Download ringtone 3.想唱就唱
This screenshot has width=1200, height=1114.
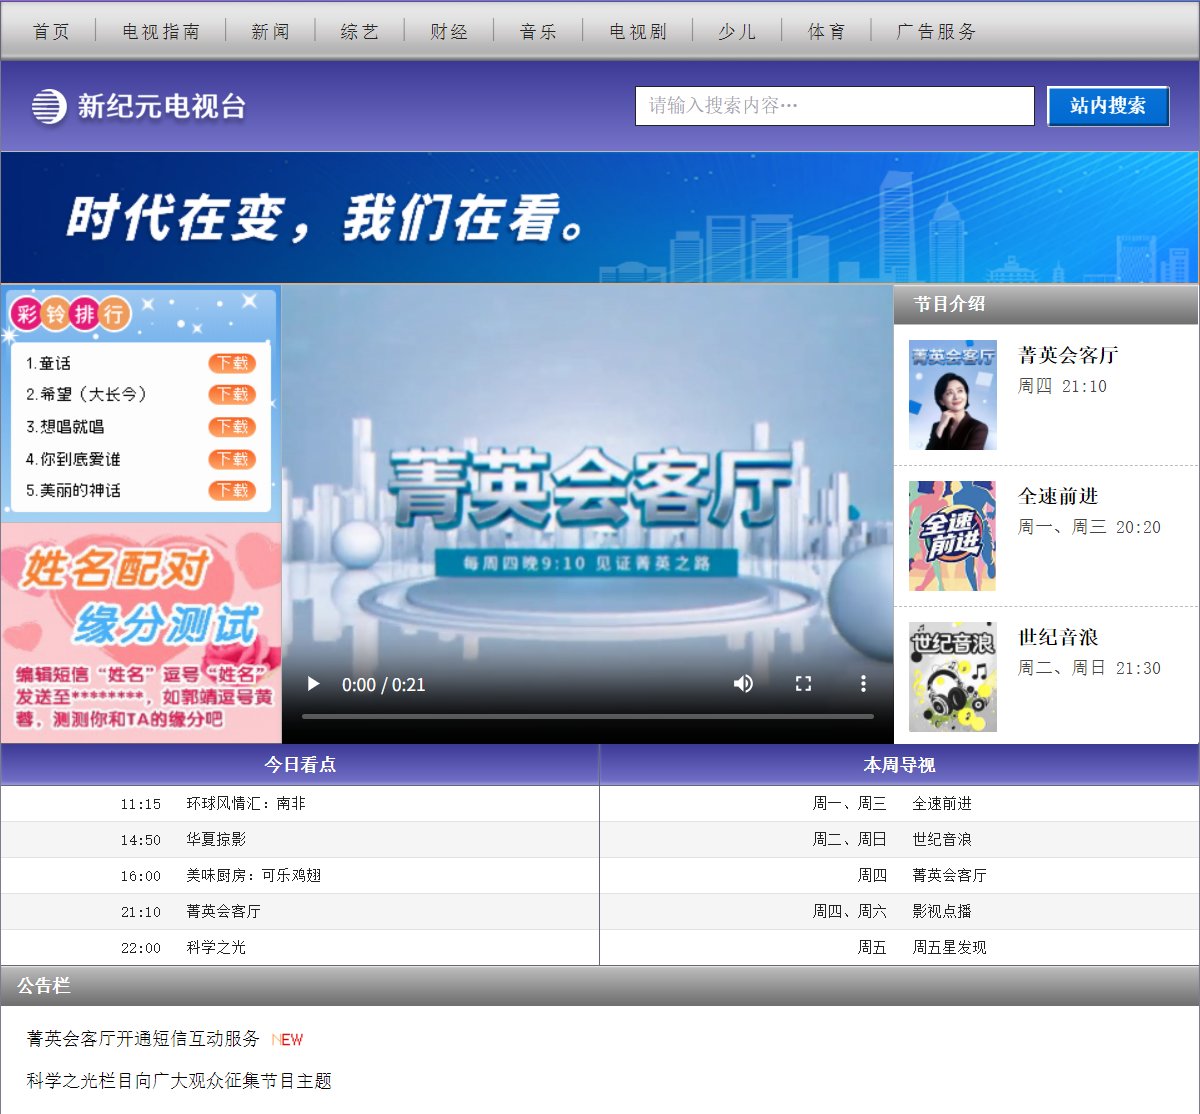232,426
